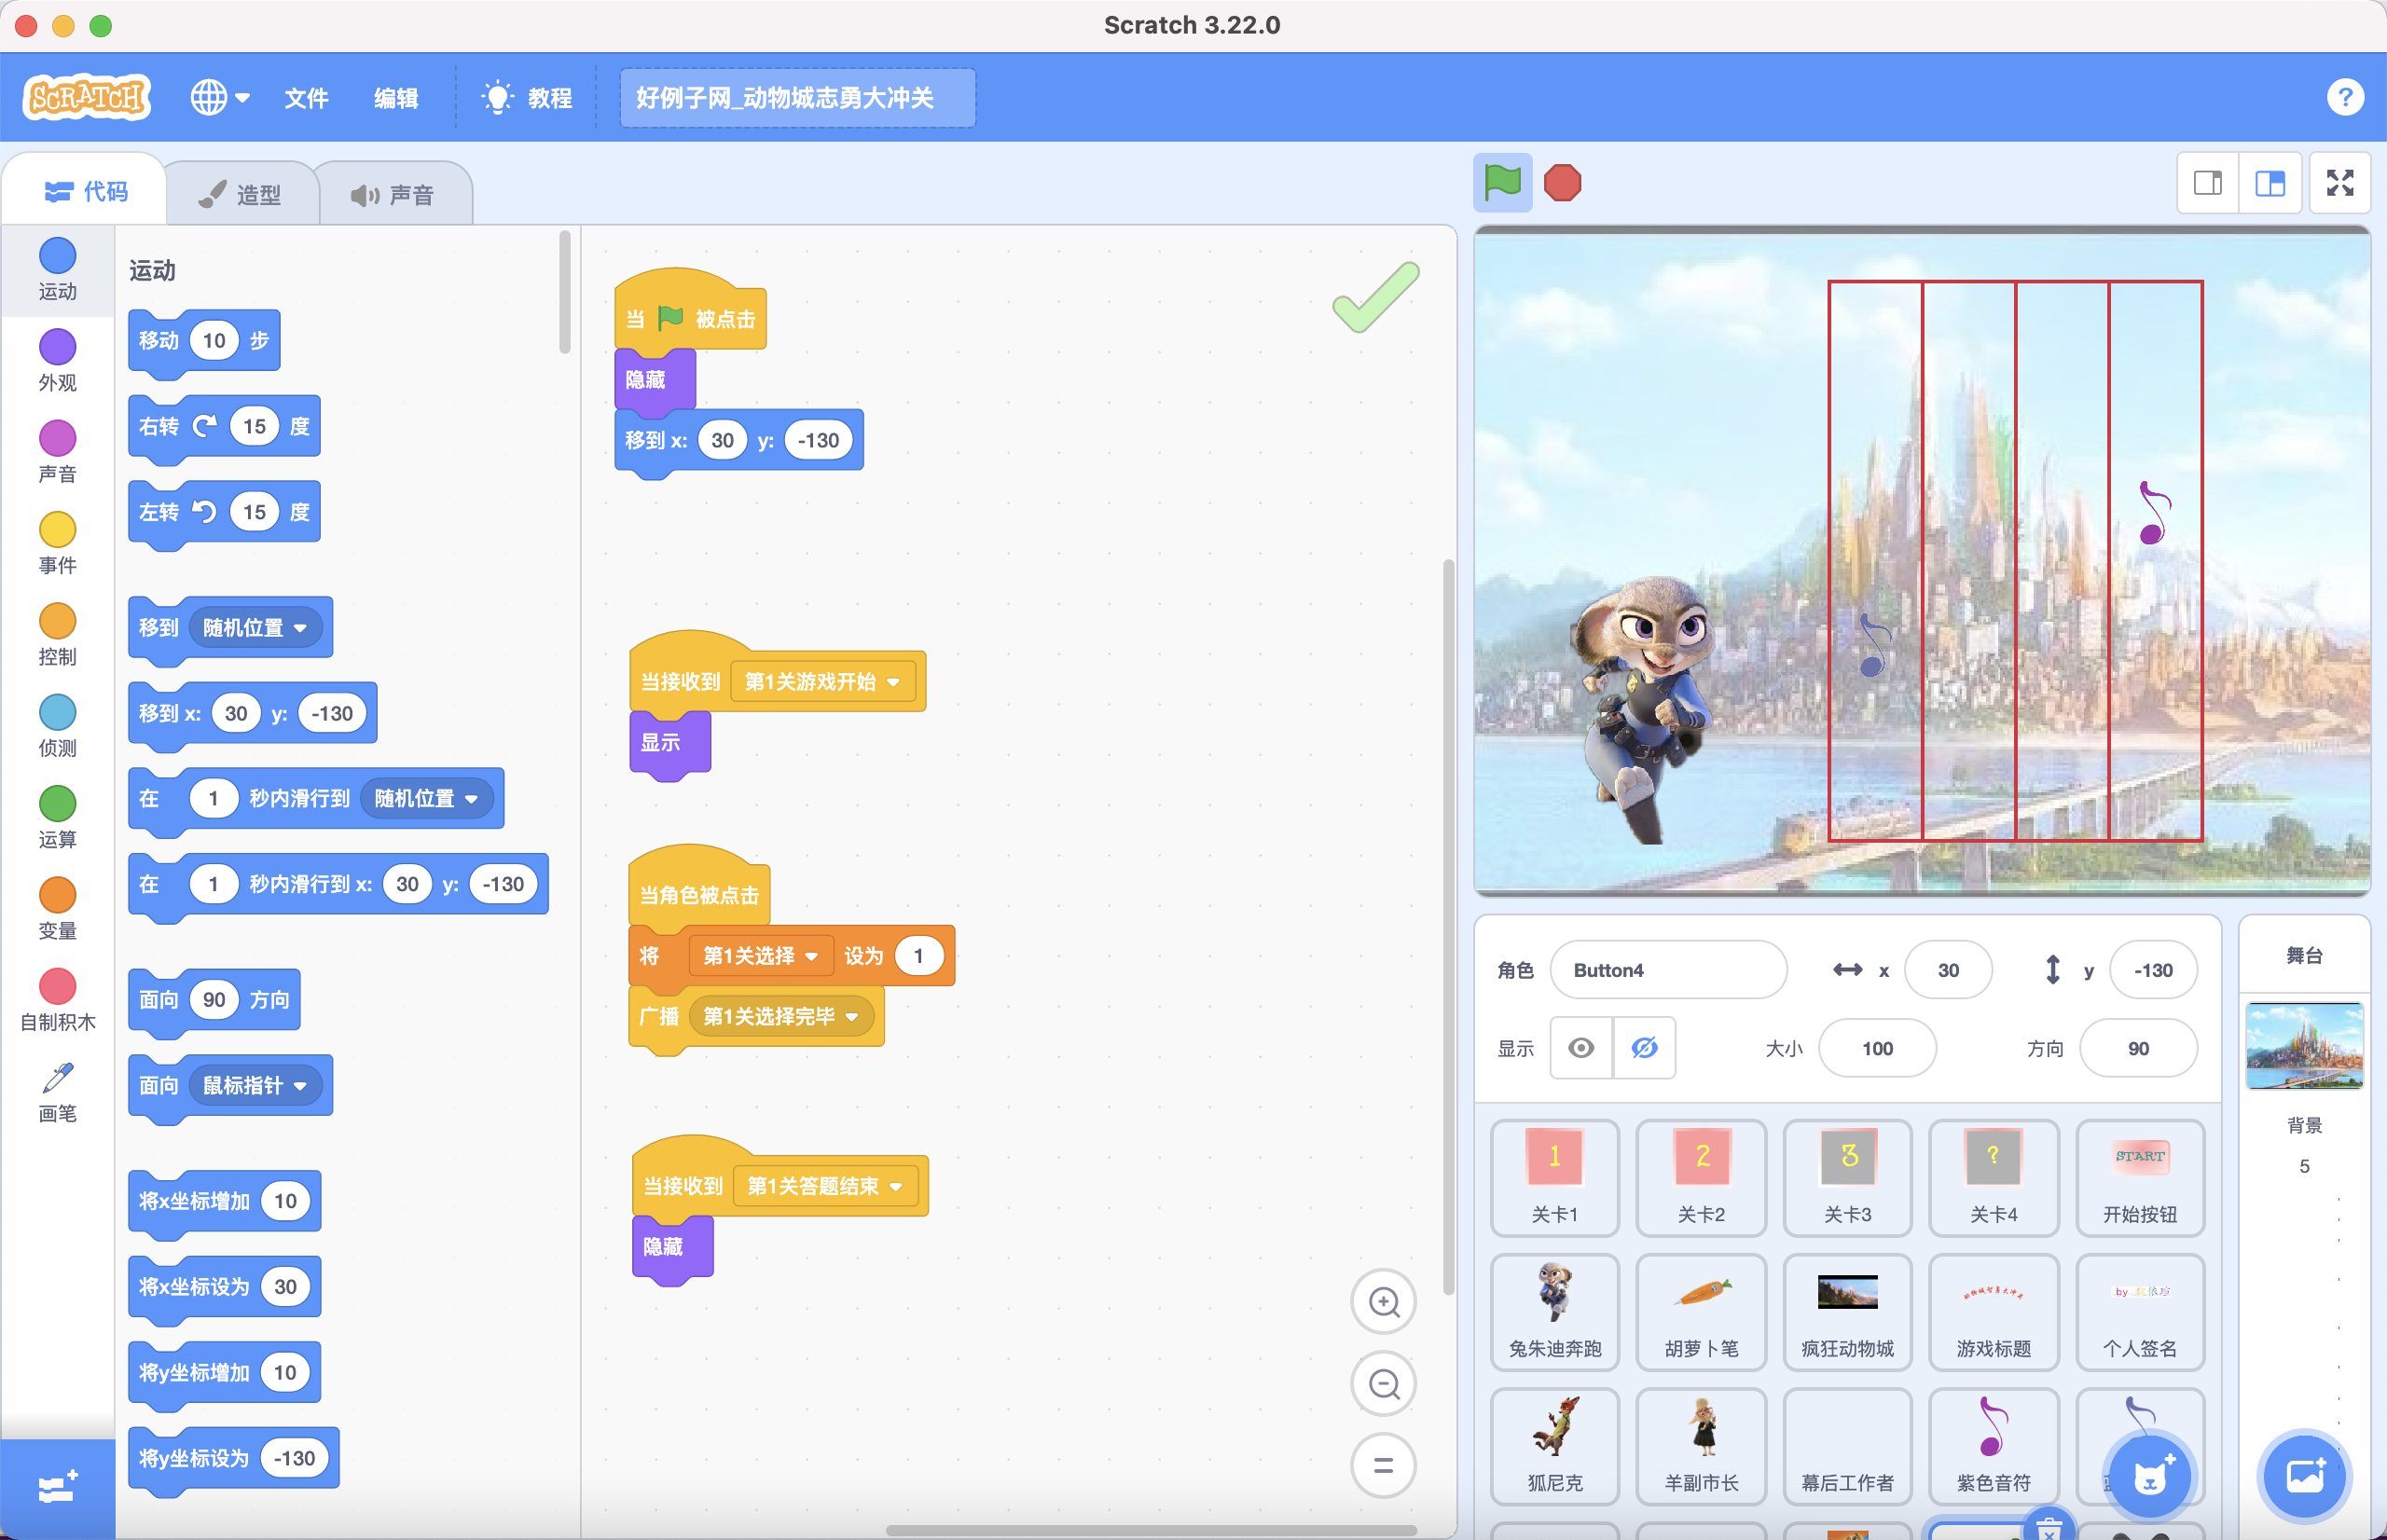Screen dimensions: 2387x1540
Task: Open the choose a backdrop button
Action: point(2304,1476)
